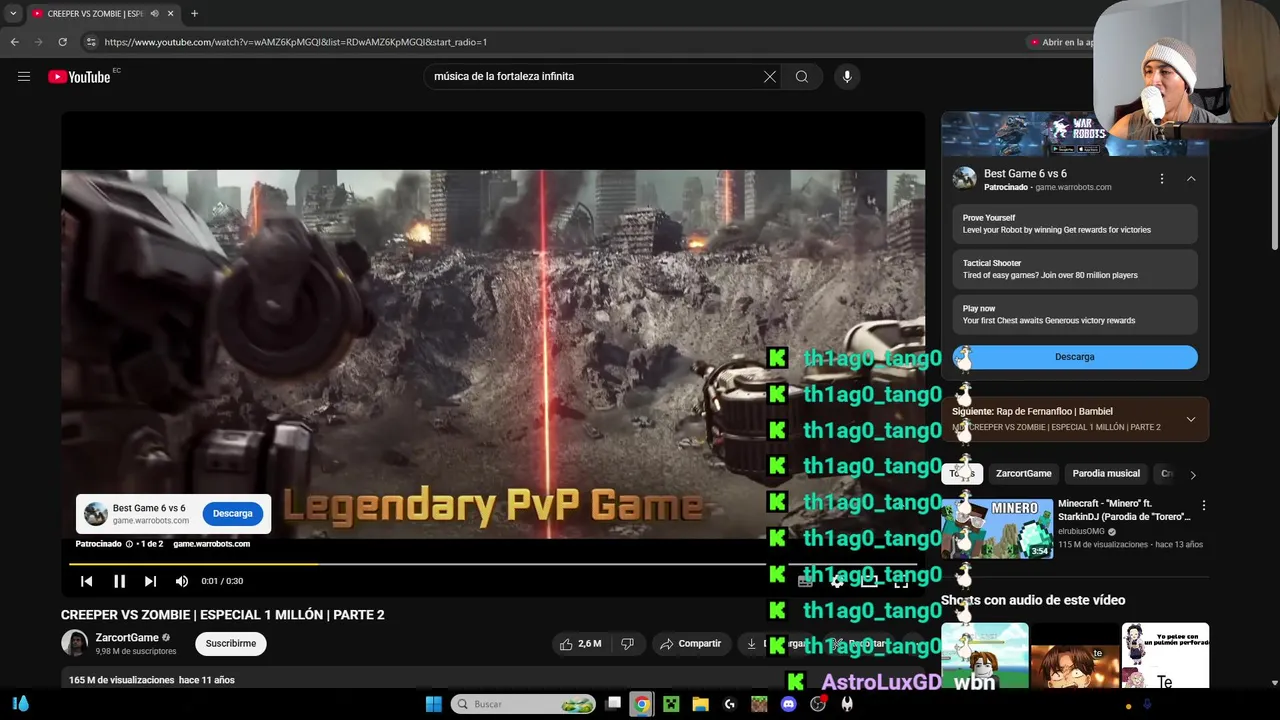The width and height of the screenshot is (1280, 720).
Task: Select the ZarcortGame filter chip
Action: click(x=1023, y=474)
